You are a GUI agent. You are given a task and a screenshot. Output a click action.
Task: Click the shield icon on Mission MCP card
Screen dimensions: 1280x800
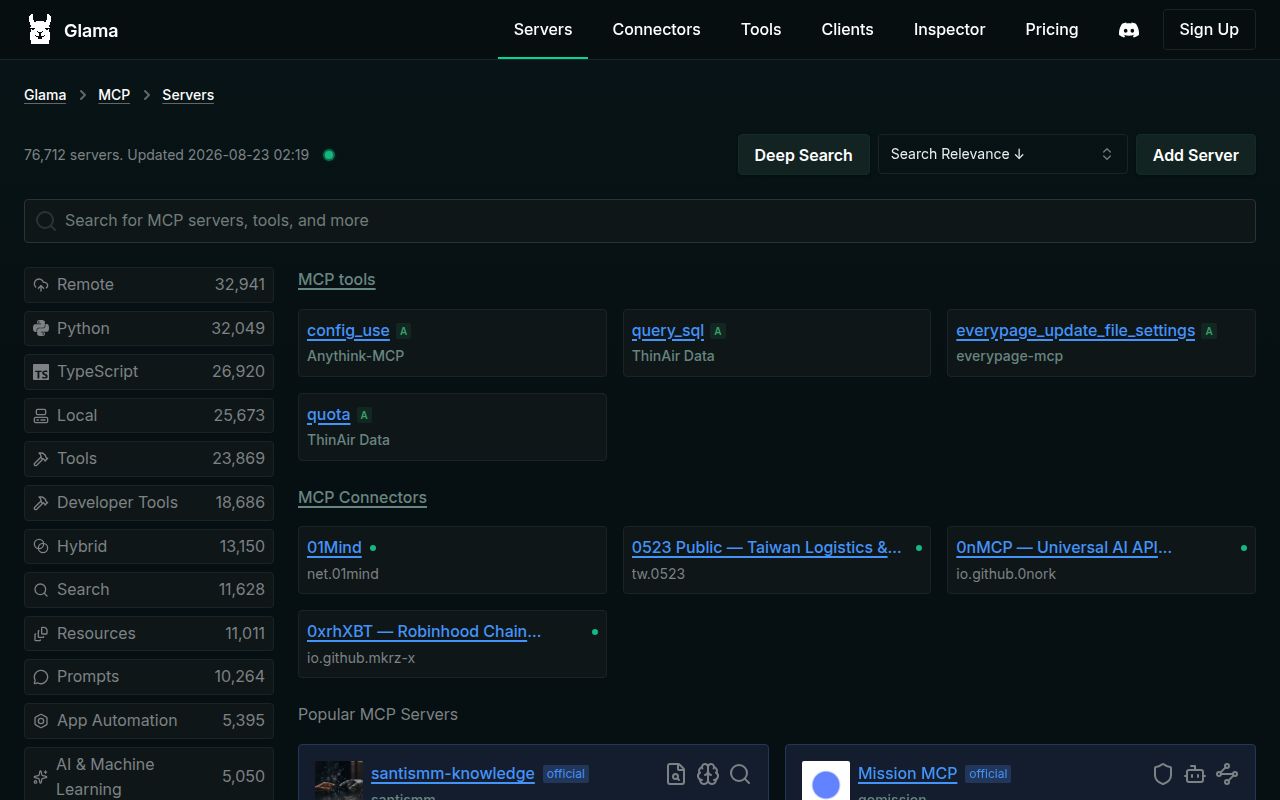(1163, 774)
